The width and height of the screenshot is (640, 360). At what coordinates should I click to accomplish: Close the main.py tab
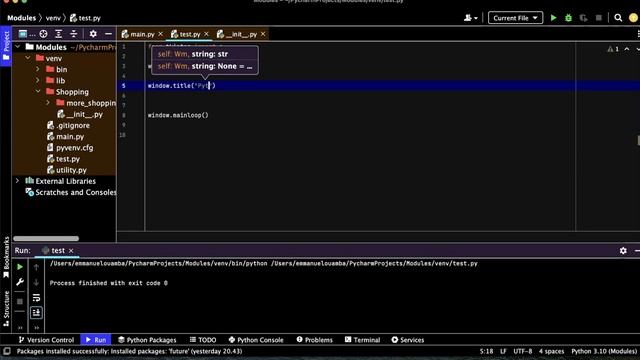160,34
